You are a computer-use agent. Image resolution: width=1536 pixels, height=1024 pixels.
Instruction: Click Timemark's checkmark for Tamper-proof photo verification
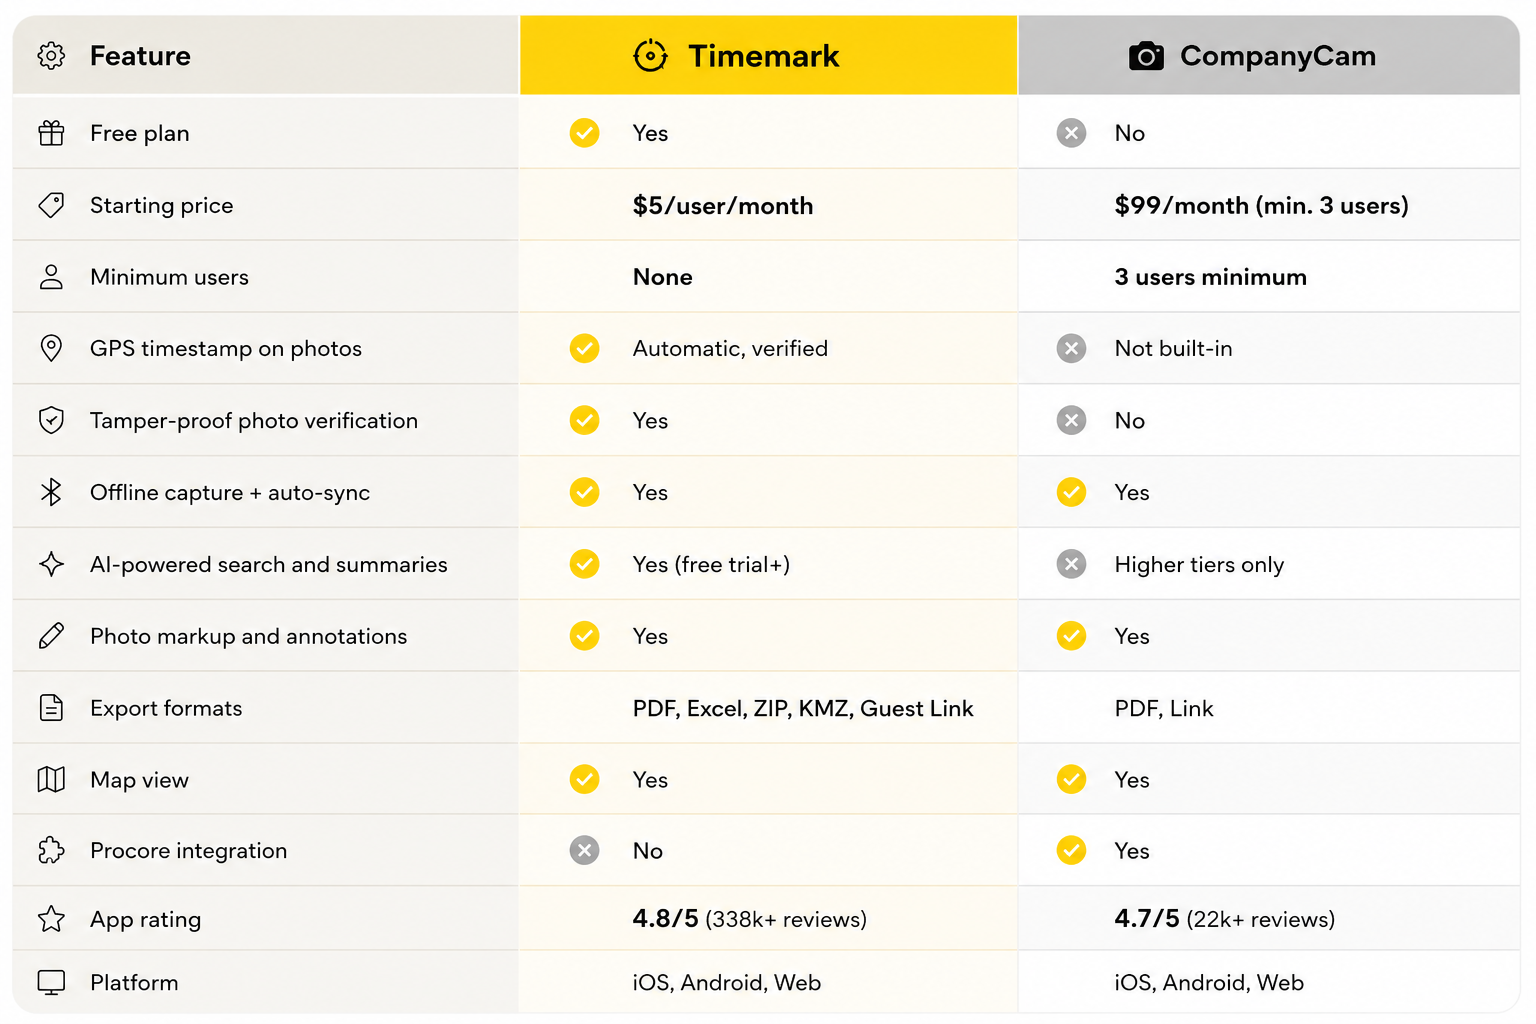(584, 420)
